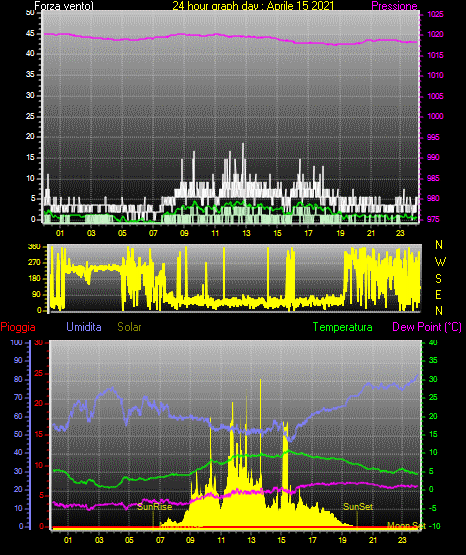Click the pressure value 1025 on the right axis
The height and width of the screenshot is (555, 466).
coord(435,14)
